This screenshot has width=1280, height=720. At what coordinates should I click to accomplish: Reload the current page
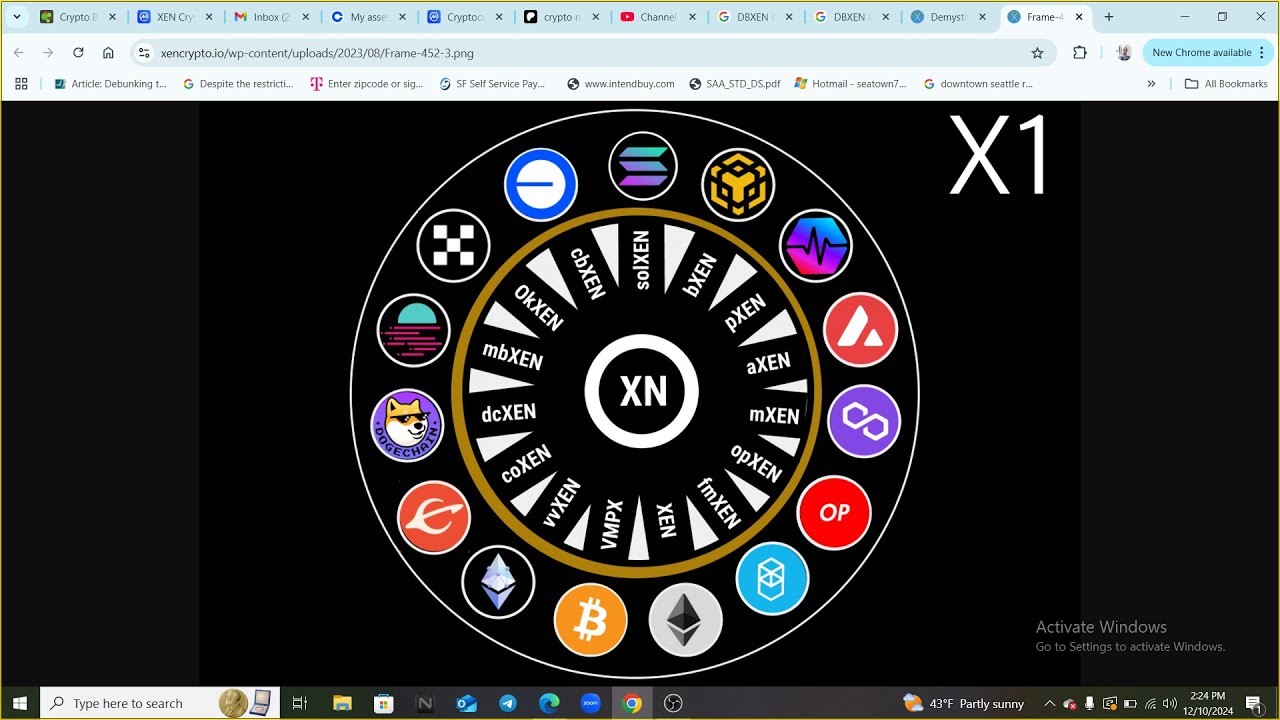(78, 53)
